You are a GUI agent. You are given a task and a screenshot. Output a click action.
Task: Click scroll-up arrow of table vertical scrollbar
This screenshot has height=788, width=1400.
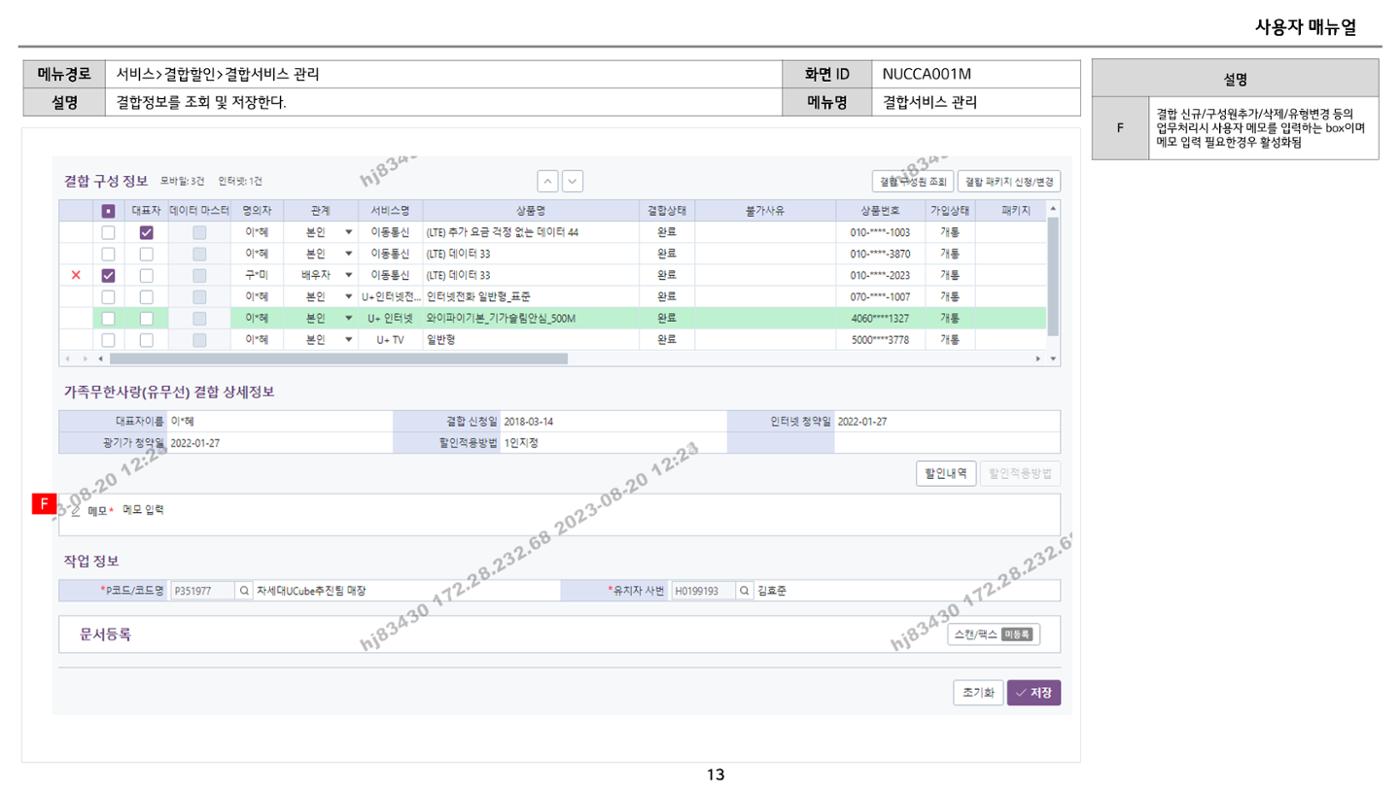point(1052,208)
